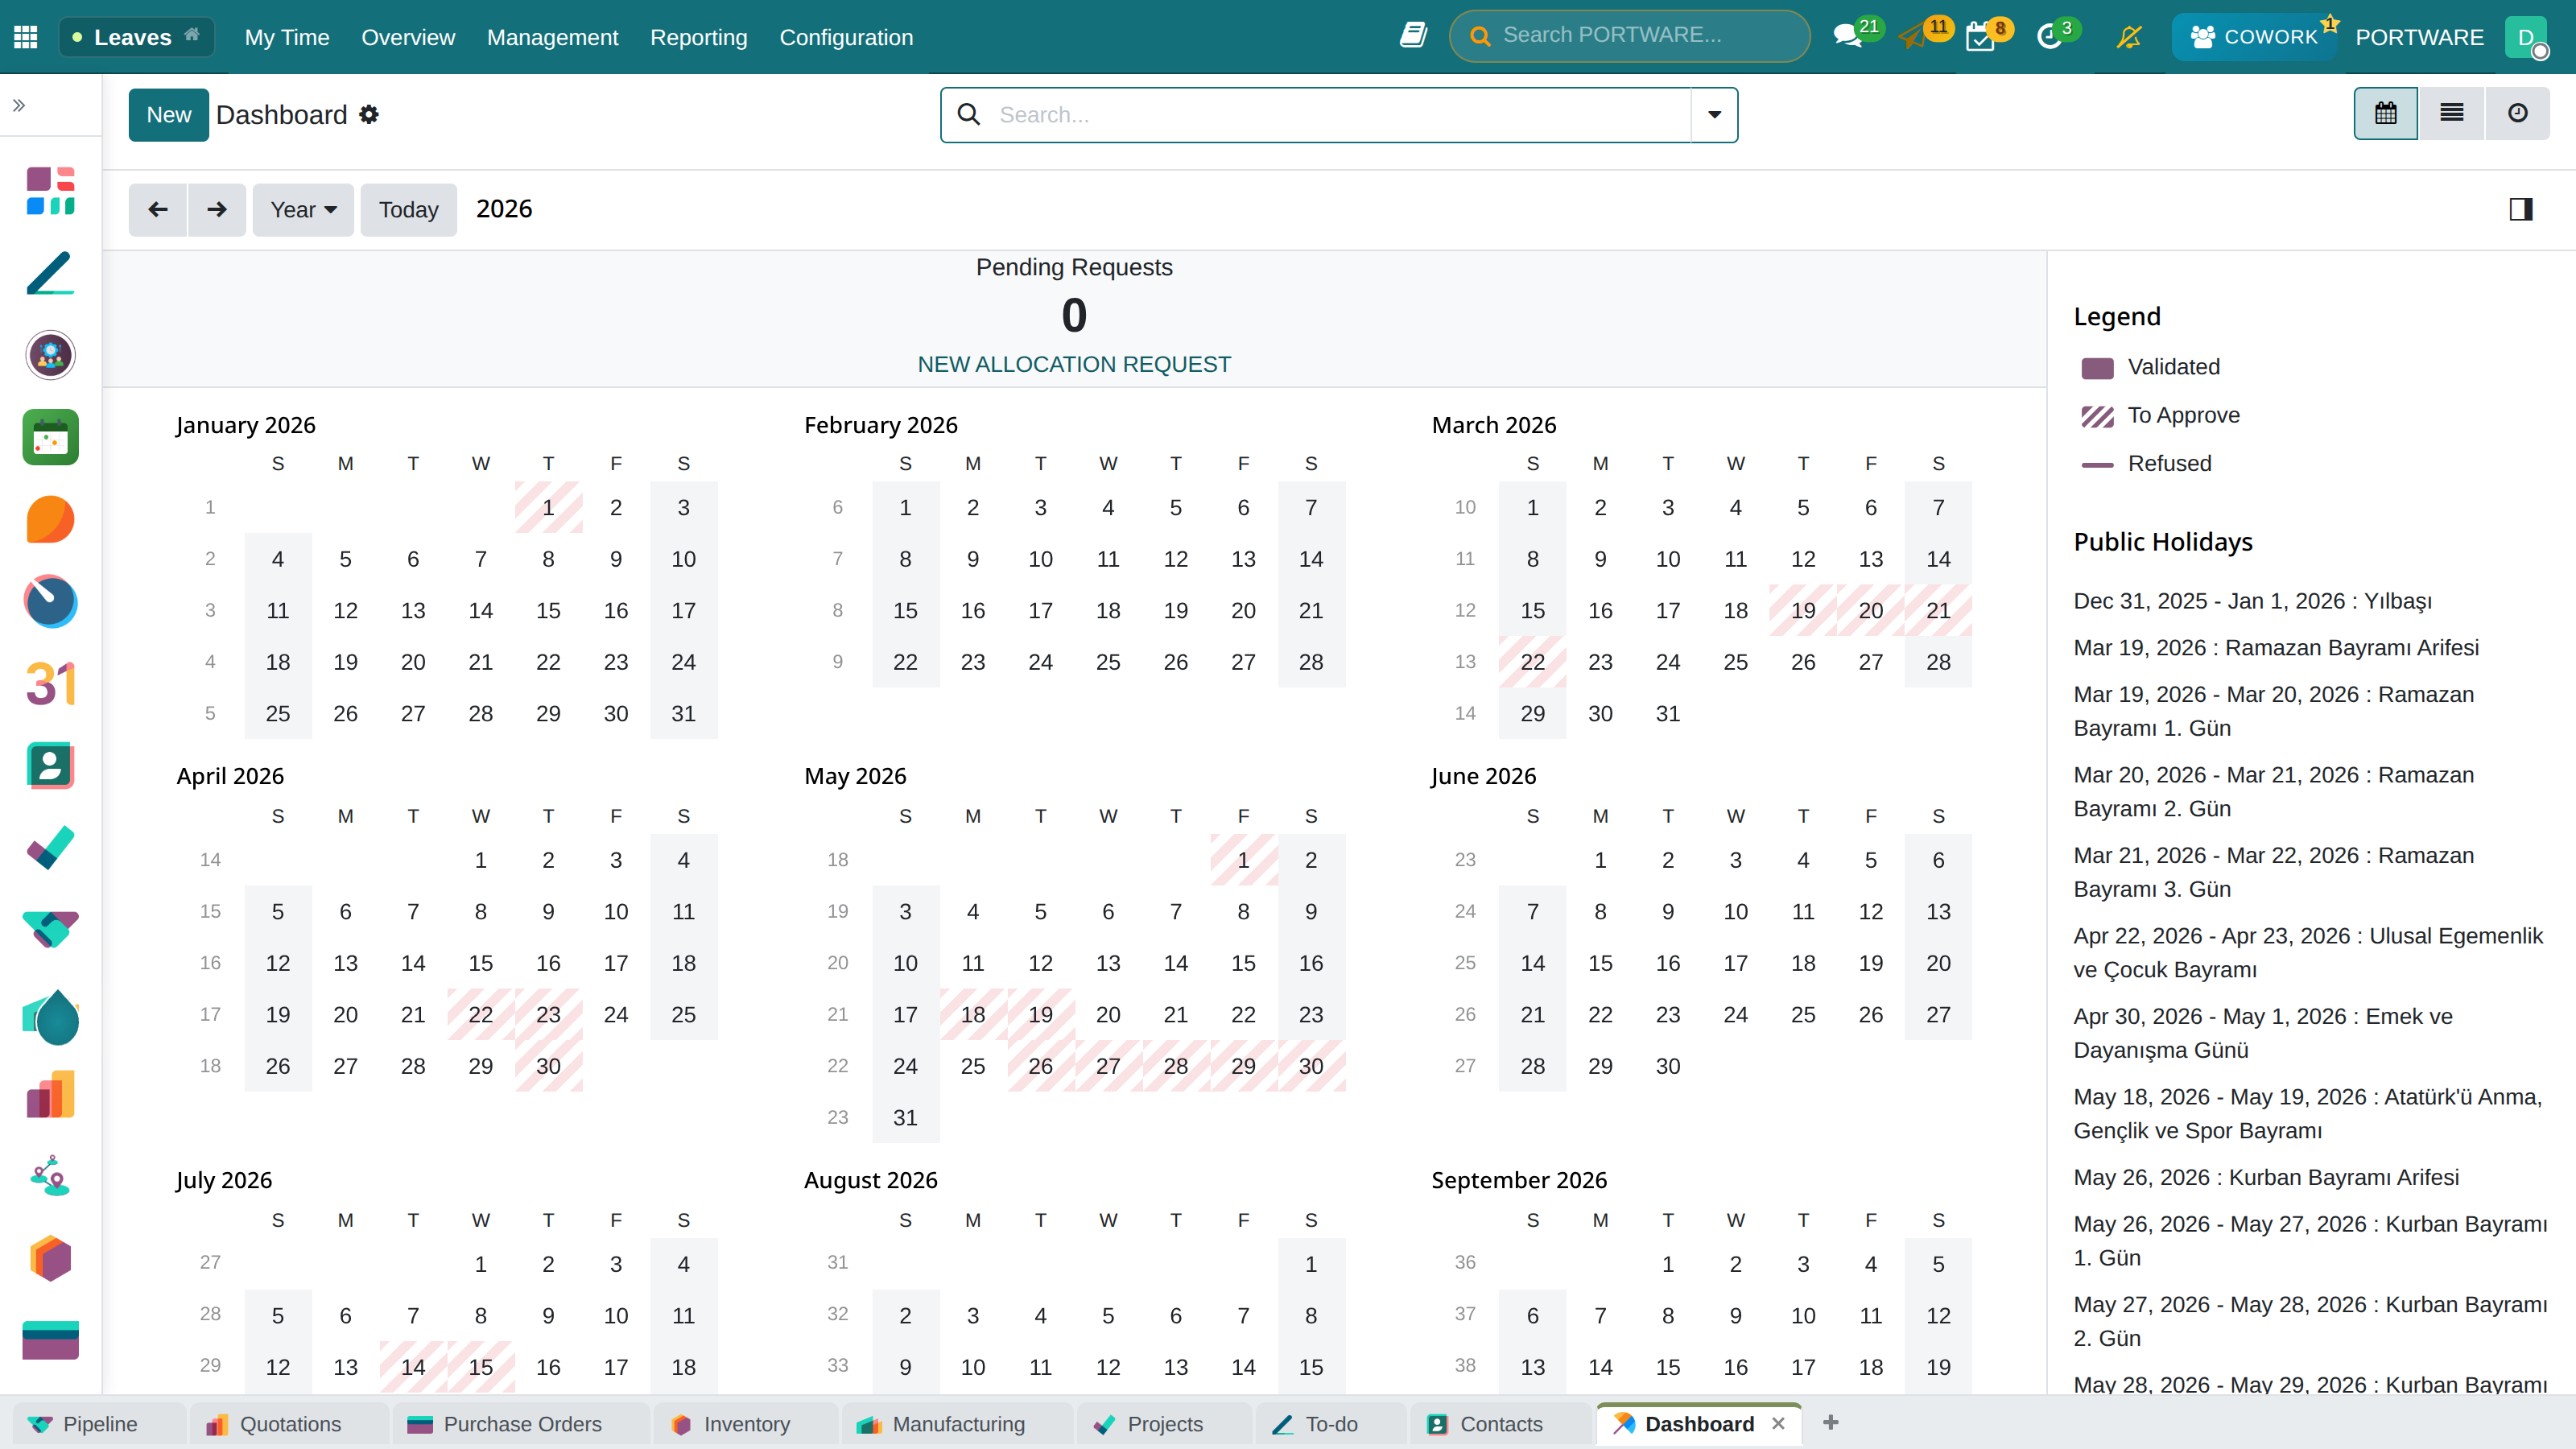Click the Search PORTWARE global field
2576x1449 pixels.
[x=1629, y=36]
